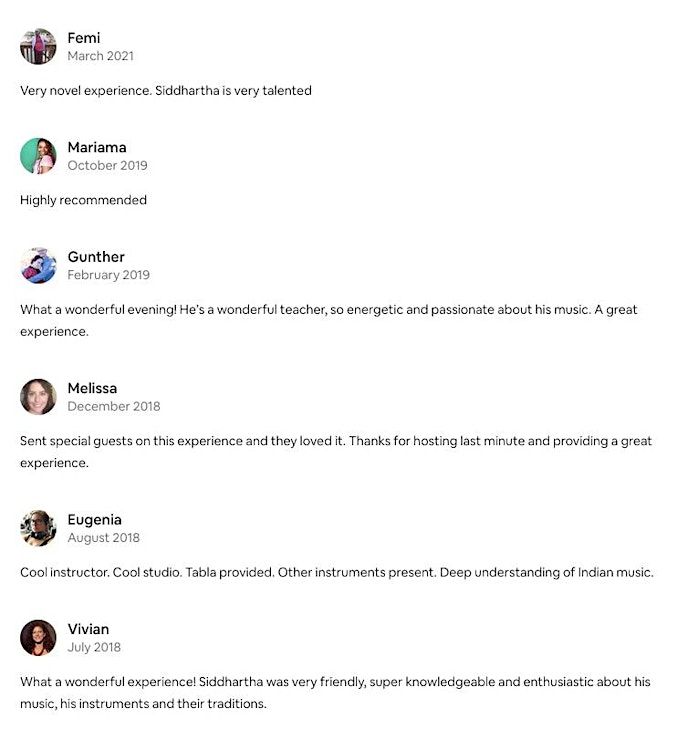Open the Mariama reviewer name link

point(96,147)
